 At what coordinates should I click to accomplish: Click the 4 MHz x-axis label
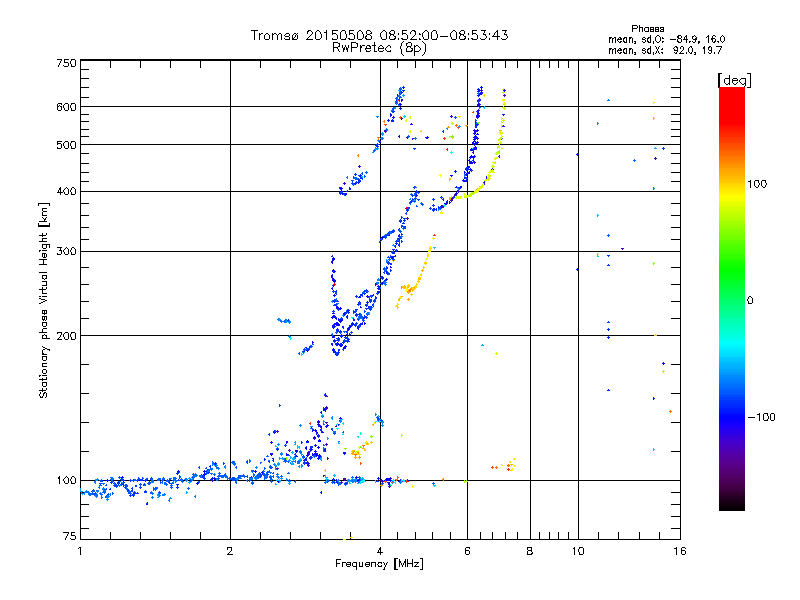380,551
